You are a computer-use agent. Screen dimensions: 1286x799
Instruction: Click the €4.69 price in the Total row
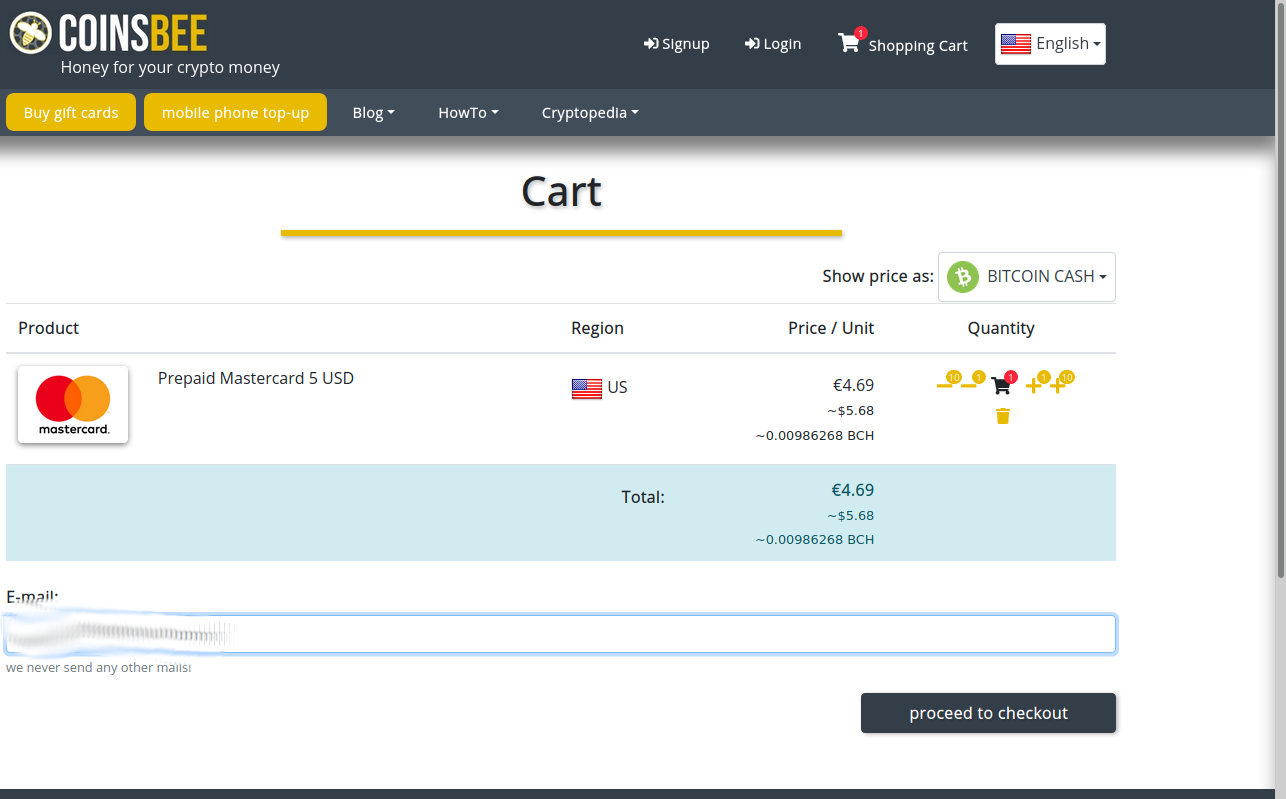pos(853,490)
